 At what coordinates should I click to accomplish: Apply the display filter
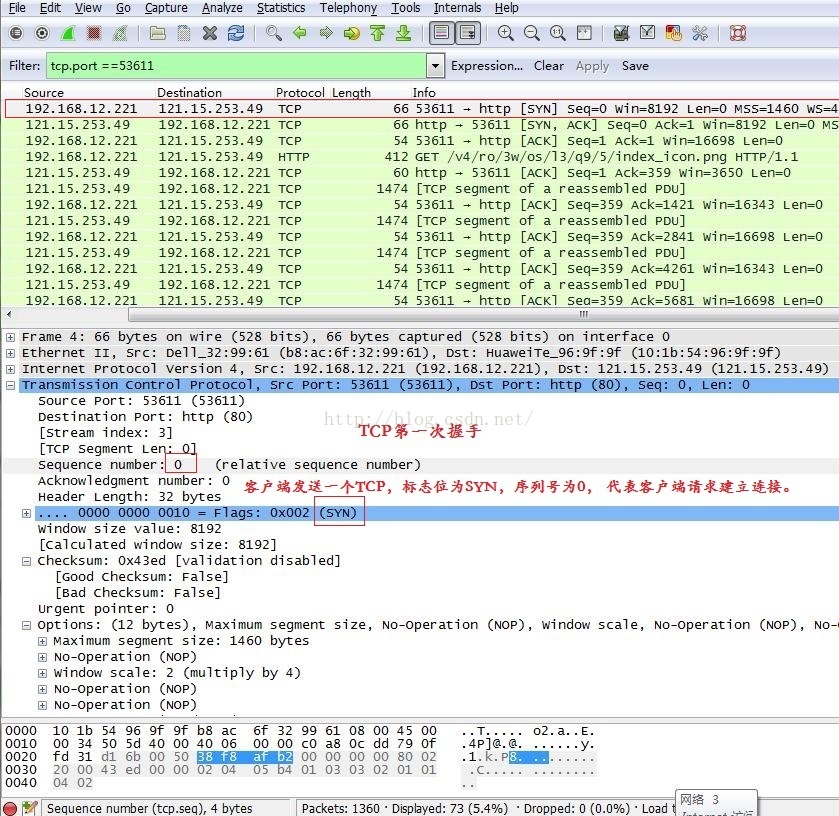coord(592,66)
